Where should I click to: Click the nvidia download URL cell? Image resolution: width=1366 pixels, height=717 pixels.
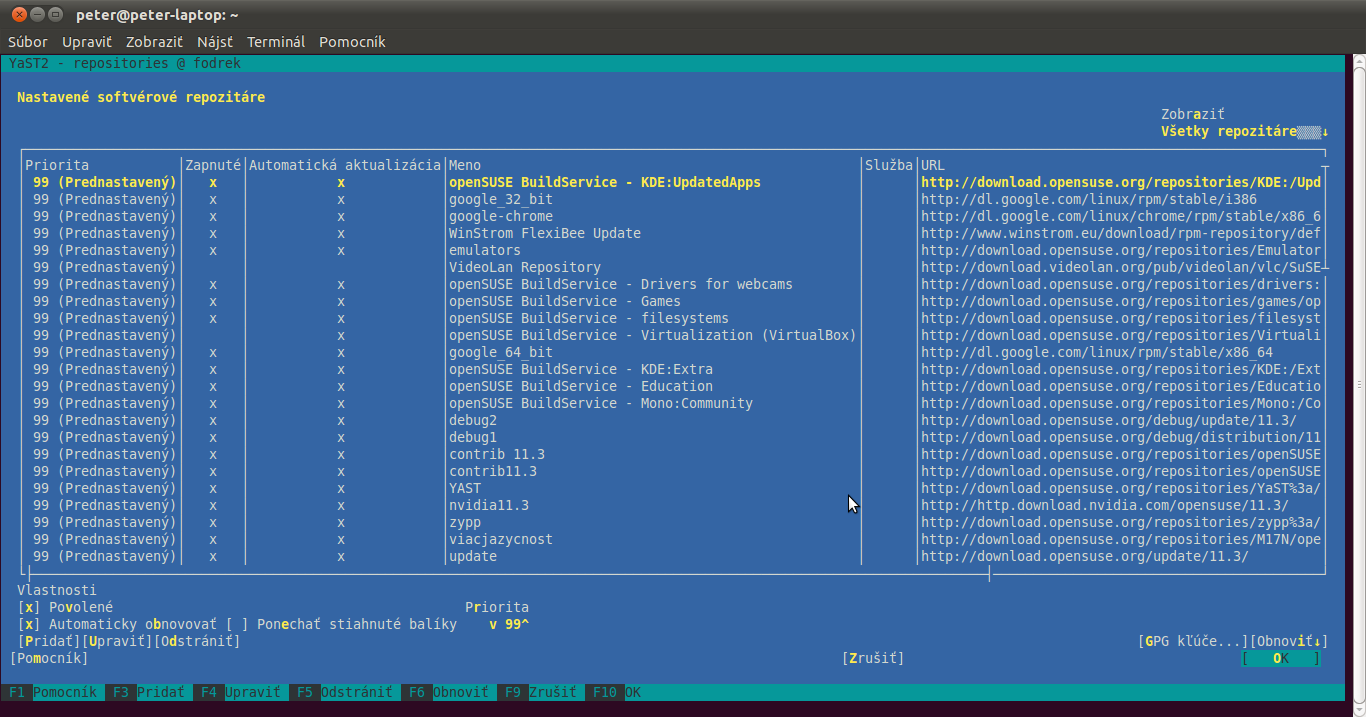point(1105,505)
